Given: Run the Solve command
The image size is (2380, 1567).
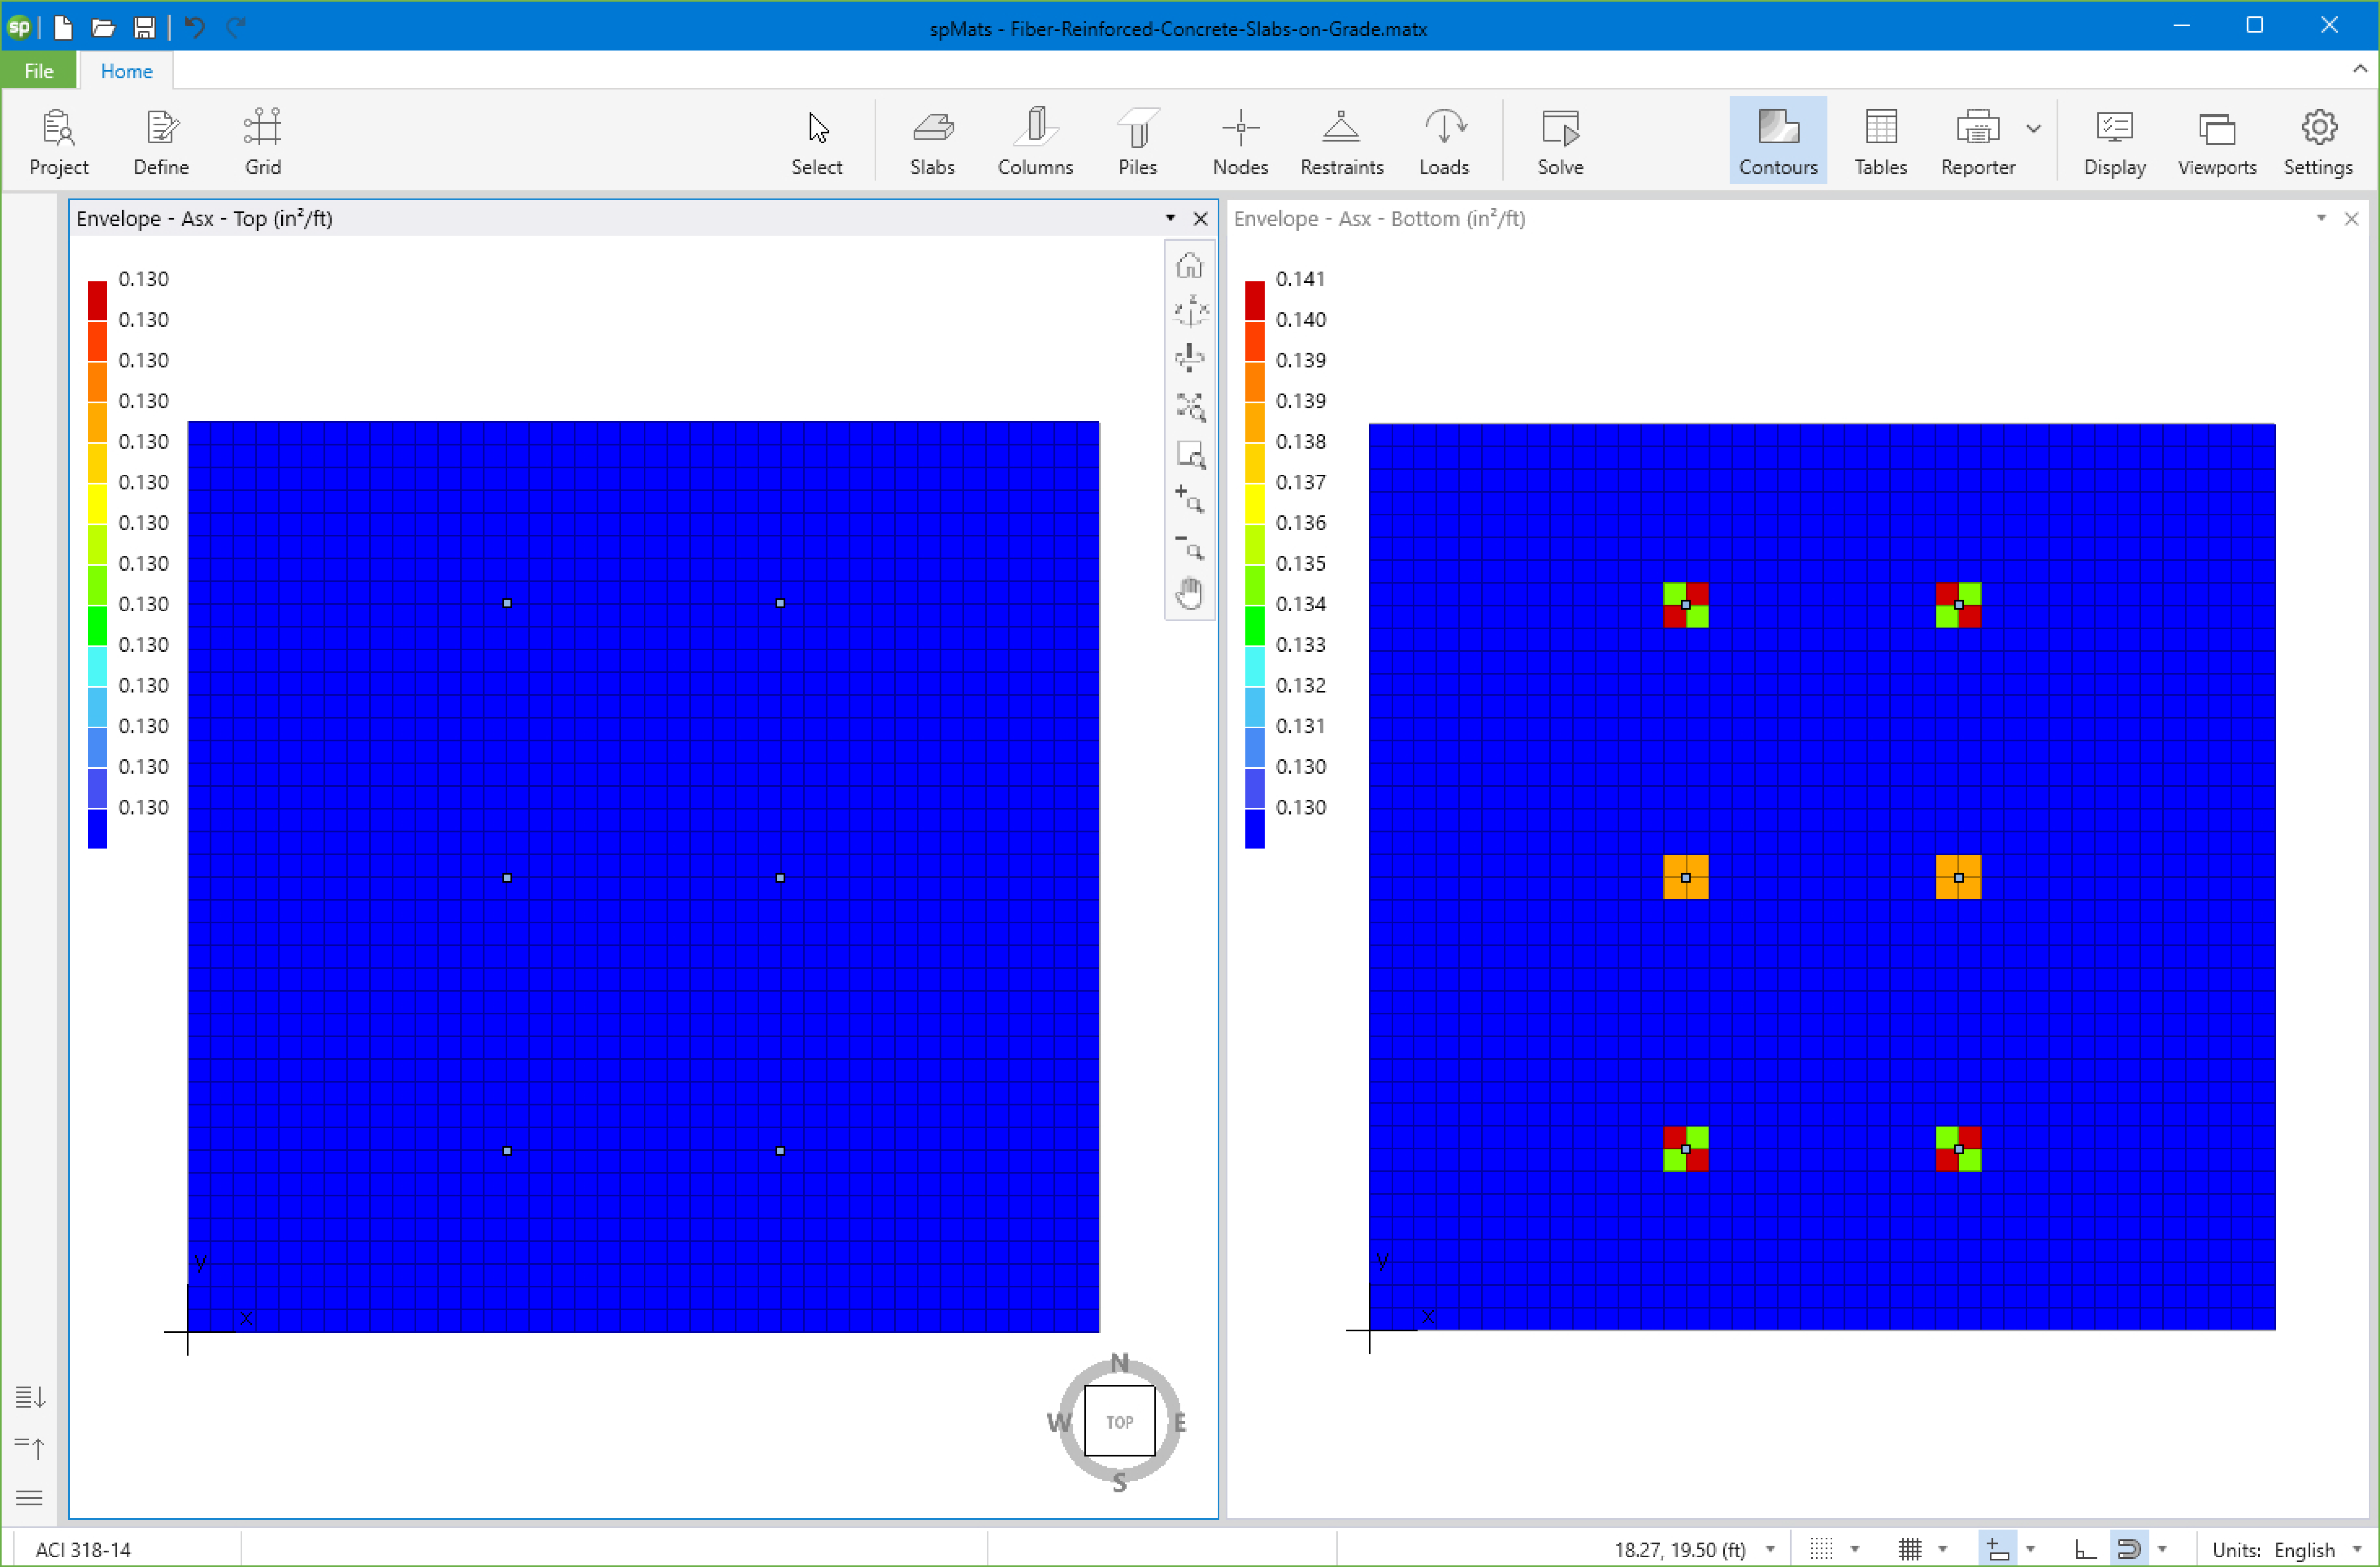Looking at the screenshot, I should pos(1559,141).
